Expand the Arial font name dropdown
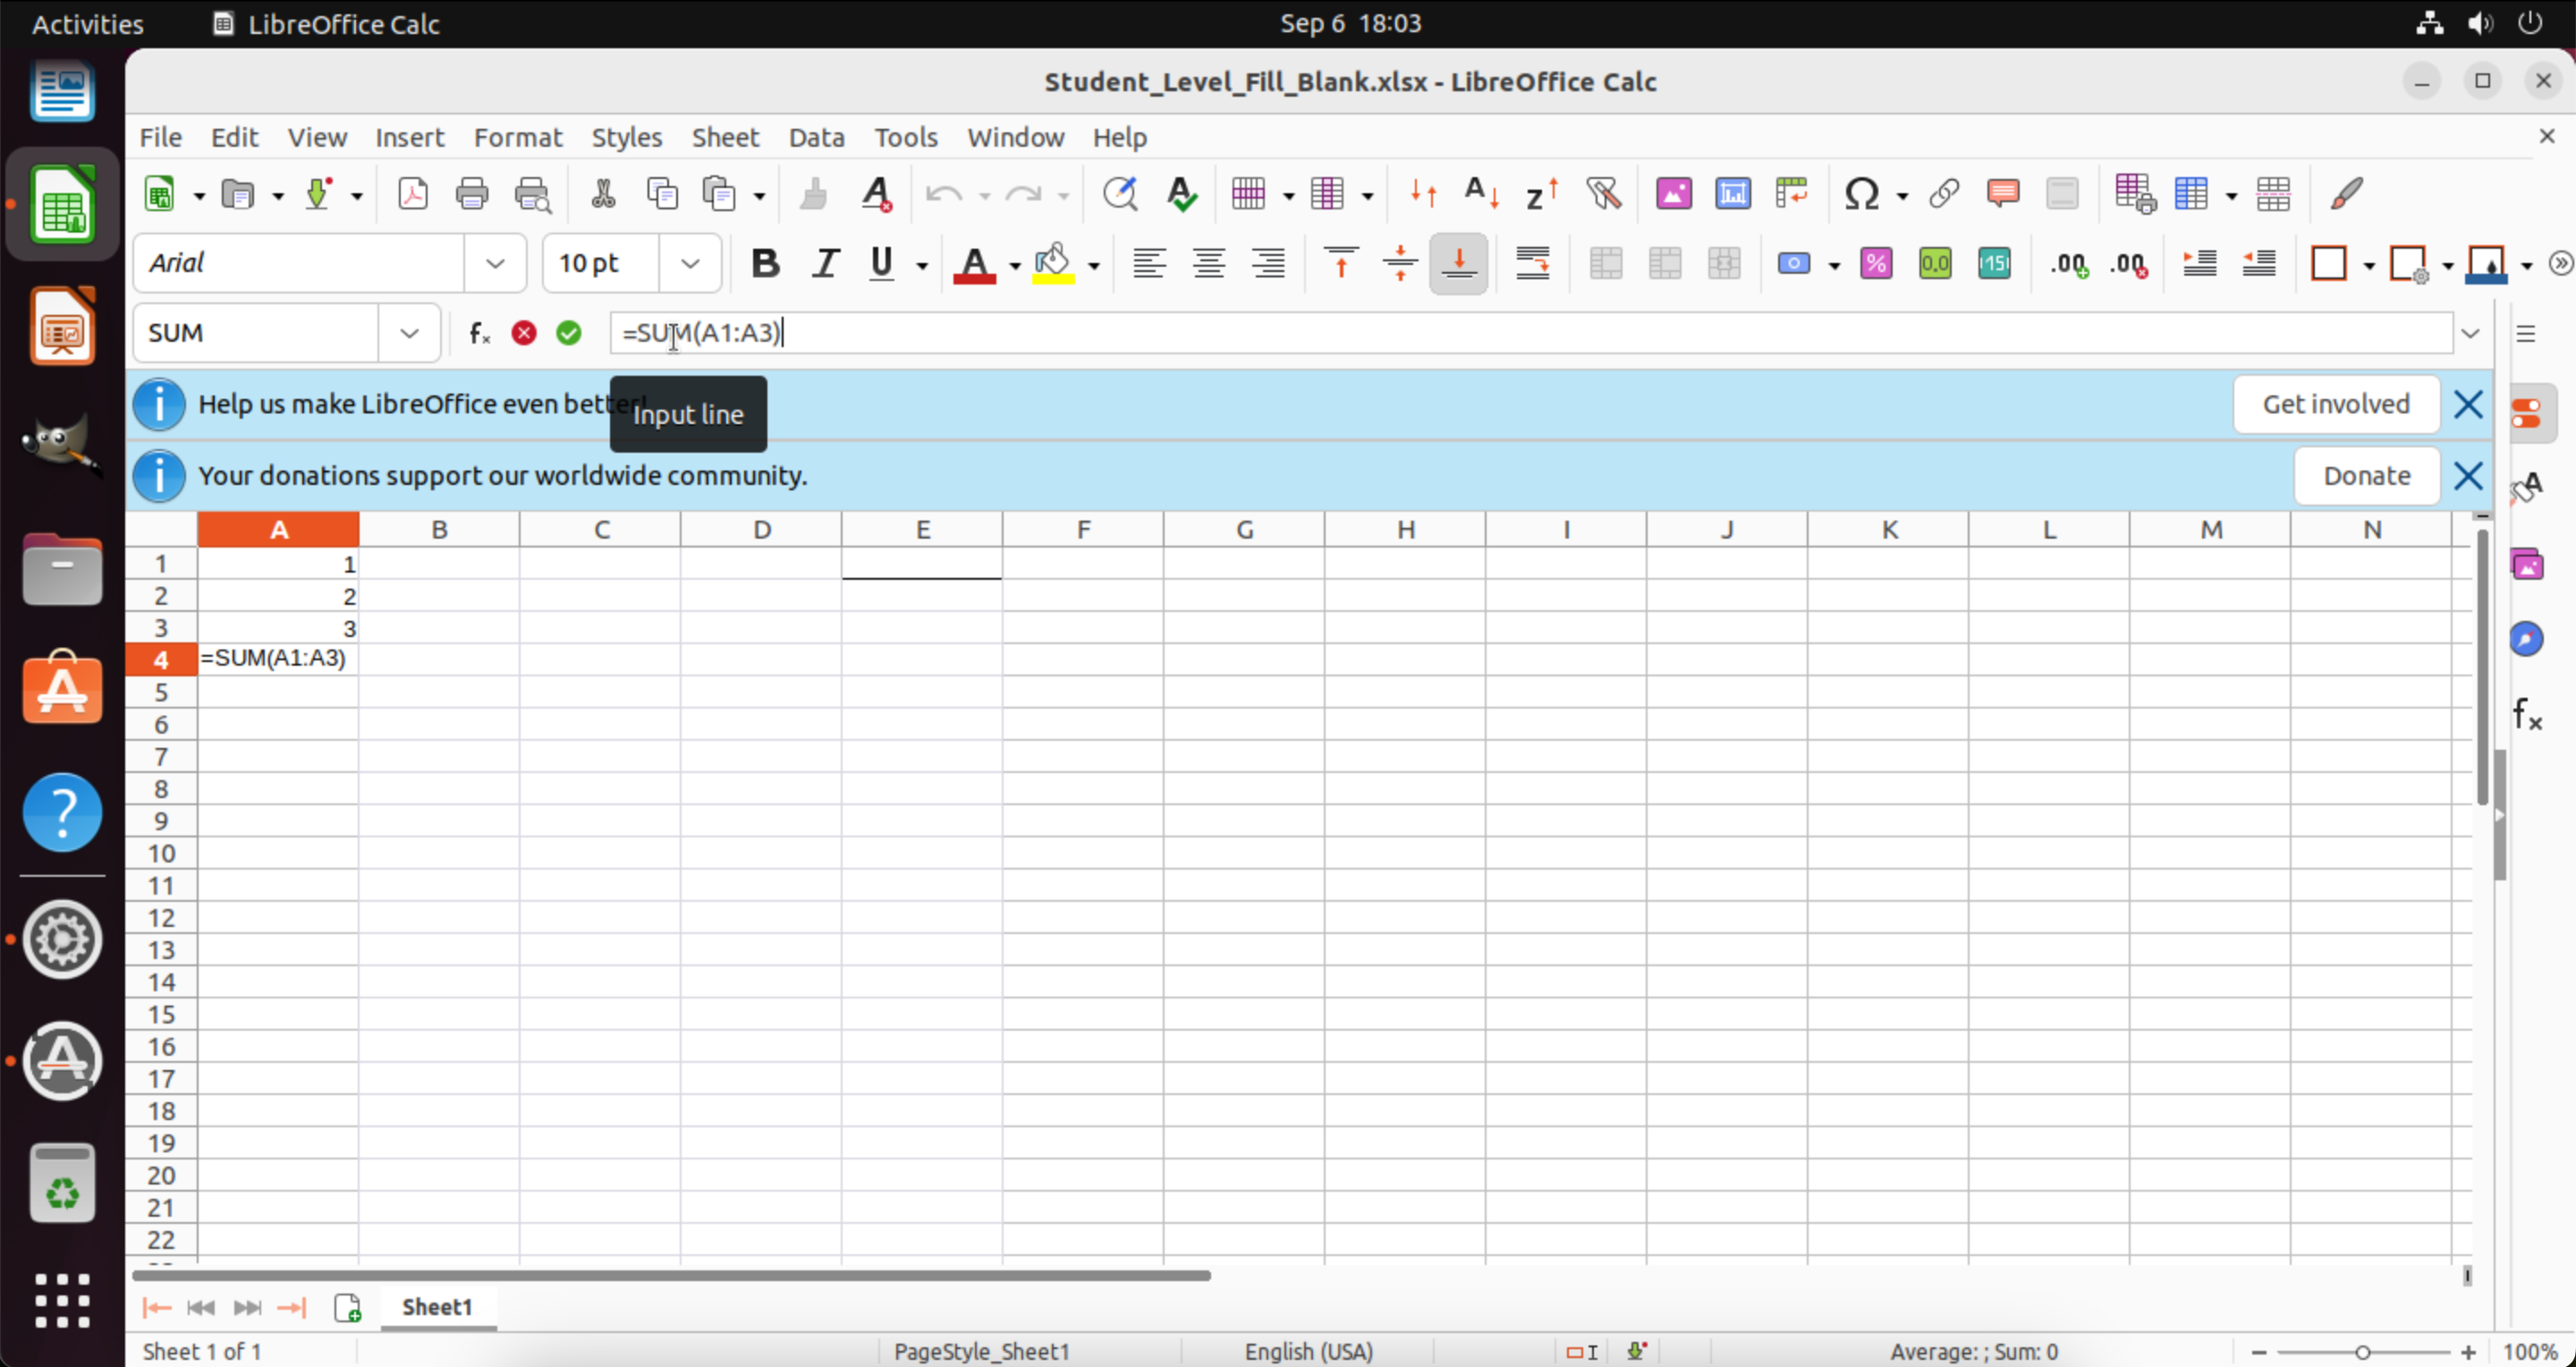Image resolution: width=2576 pixels, height=1367 pixels. click(495, 264)
